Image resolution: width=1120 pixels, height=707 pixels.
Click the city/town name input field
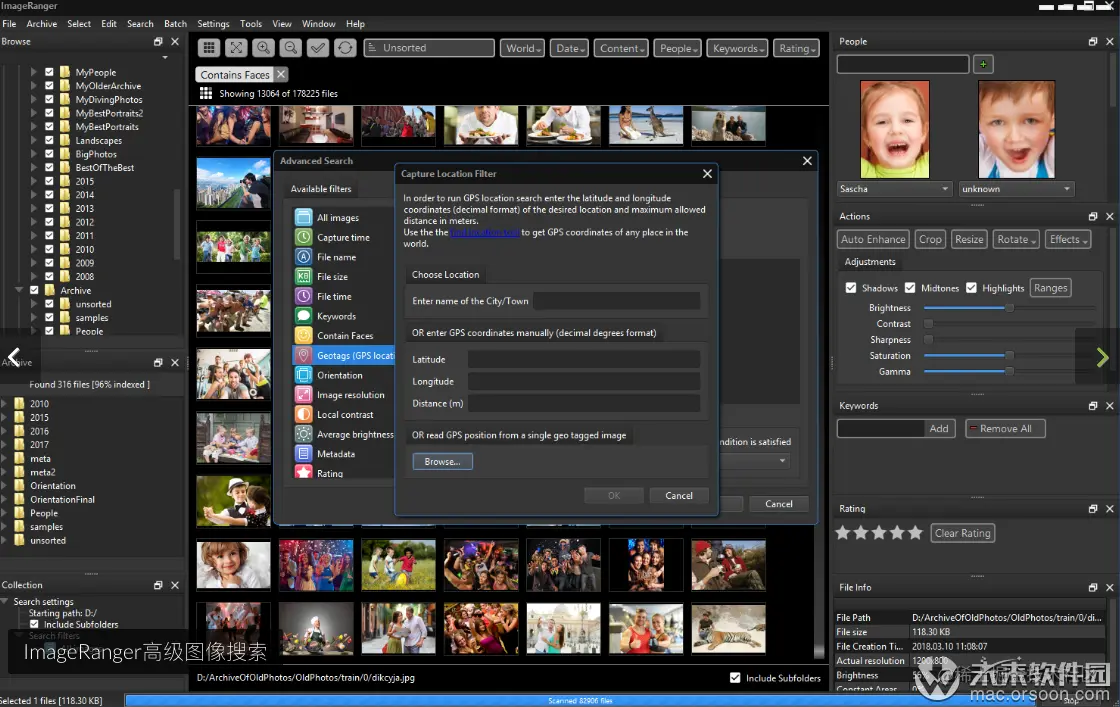pyautogui.click(x=616, y=301)
